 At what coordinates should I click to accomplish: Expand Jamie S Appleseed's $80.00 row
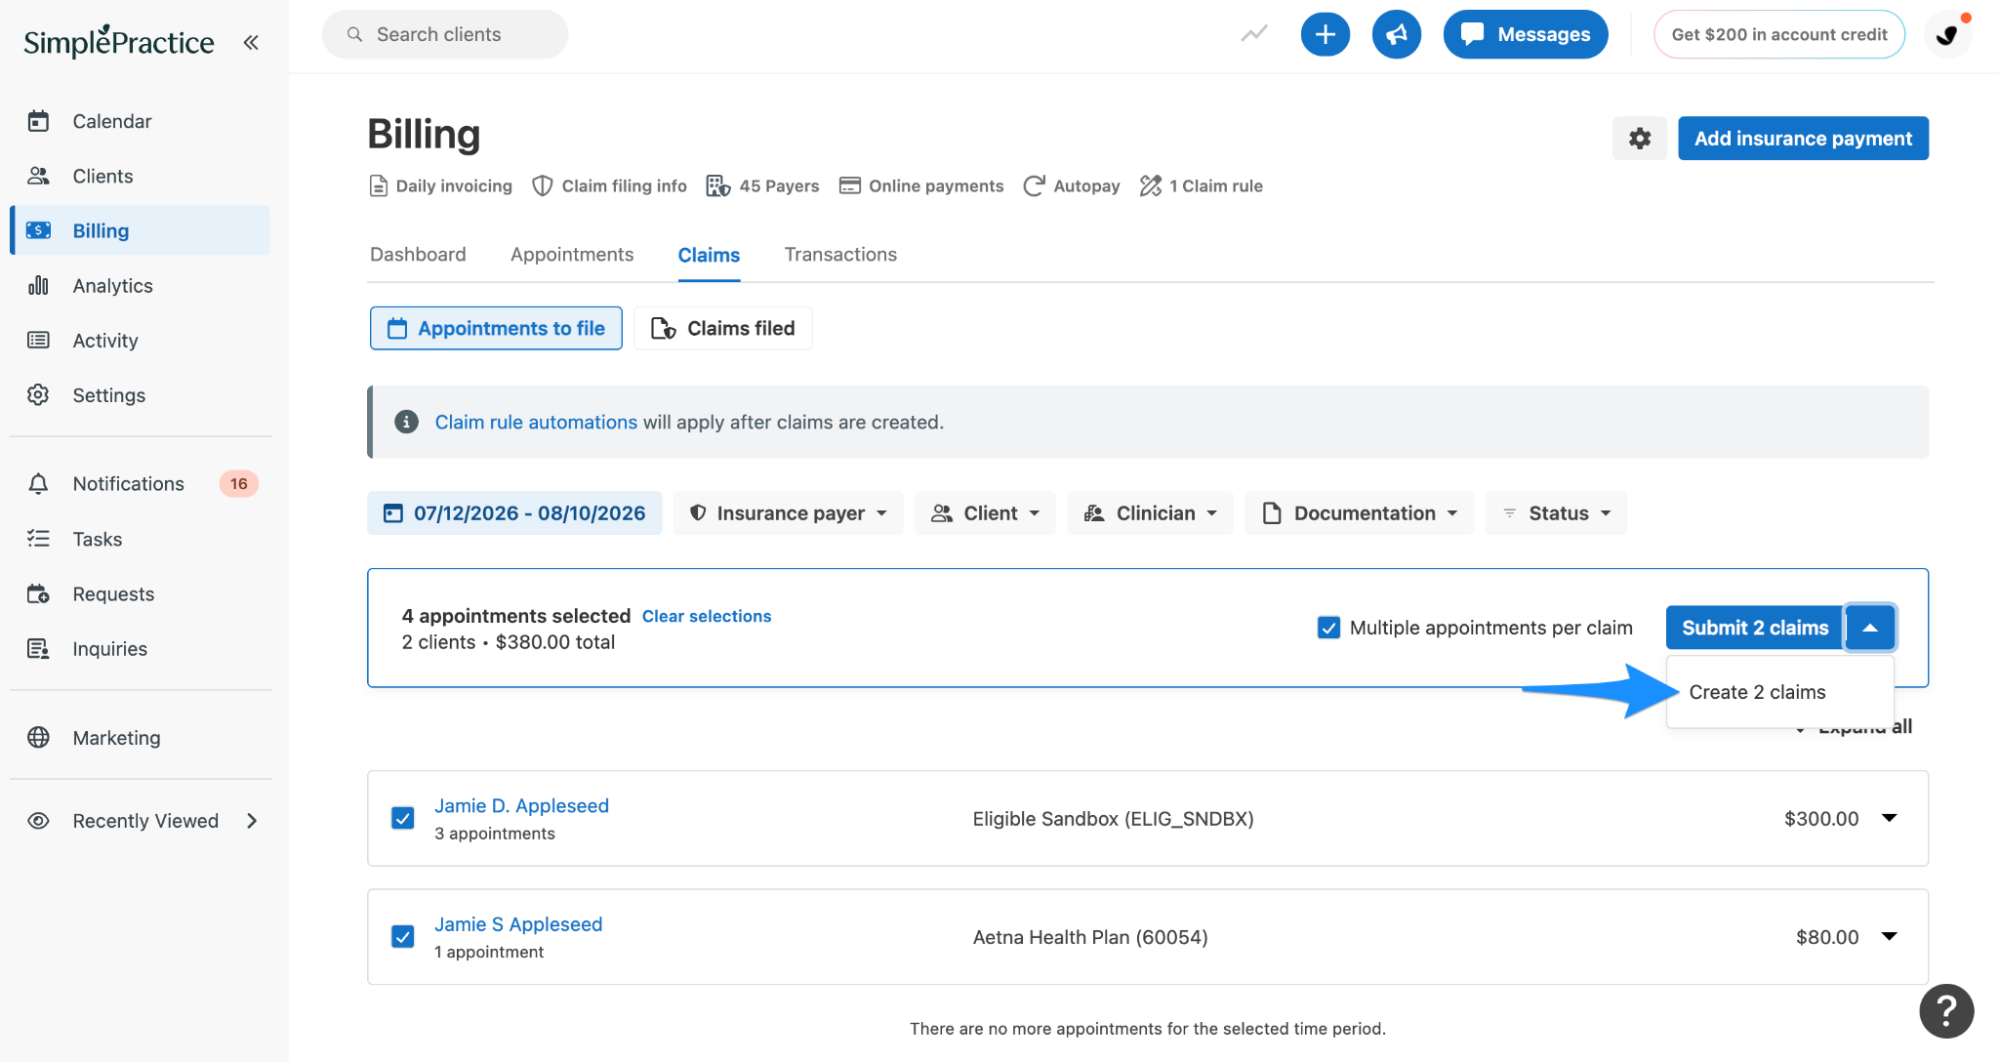pos(1889,937)
